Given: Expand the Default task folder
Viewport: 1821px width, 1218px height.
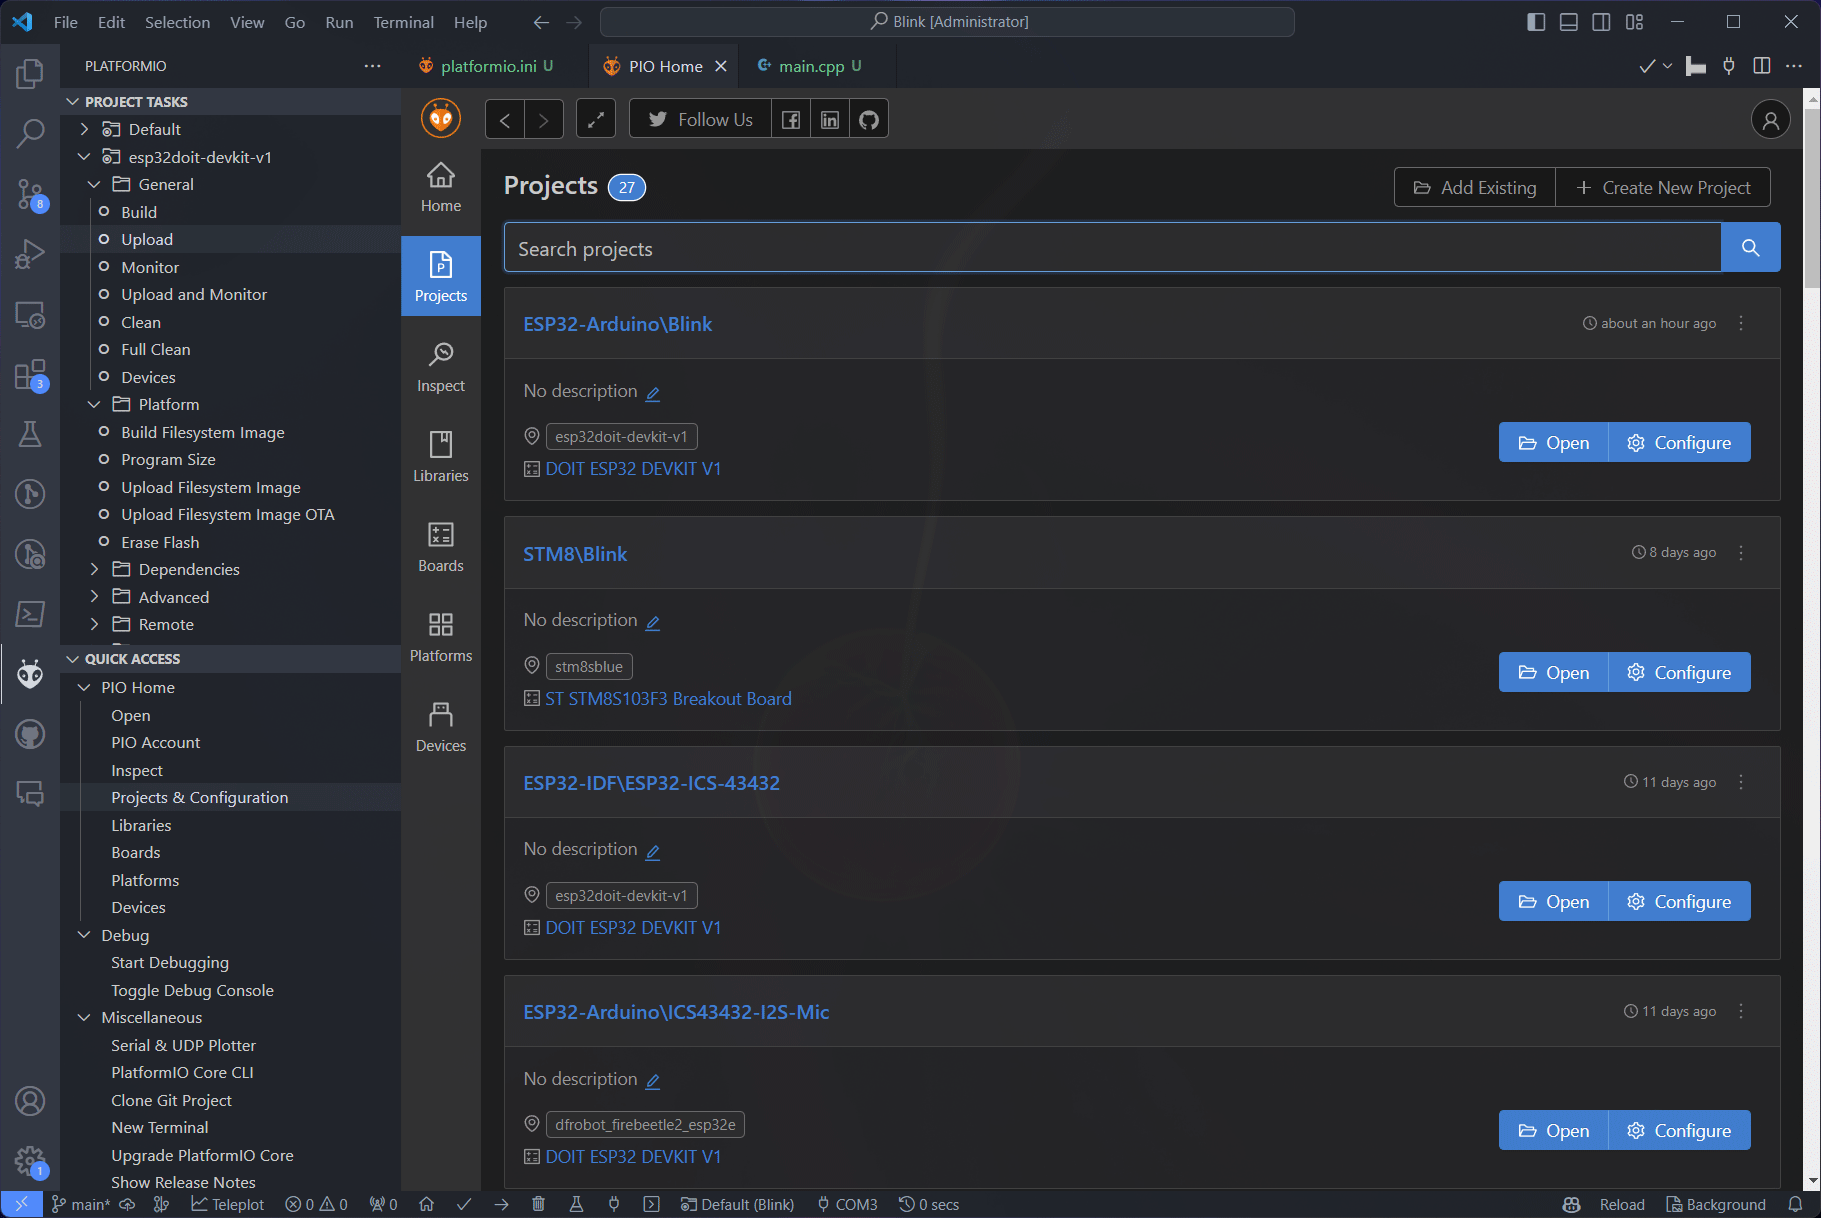Looking at the screenshot, I should 85,129.
